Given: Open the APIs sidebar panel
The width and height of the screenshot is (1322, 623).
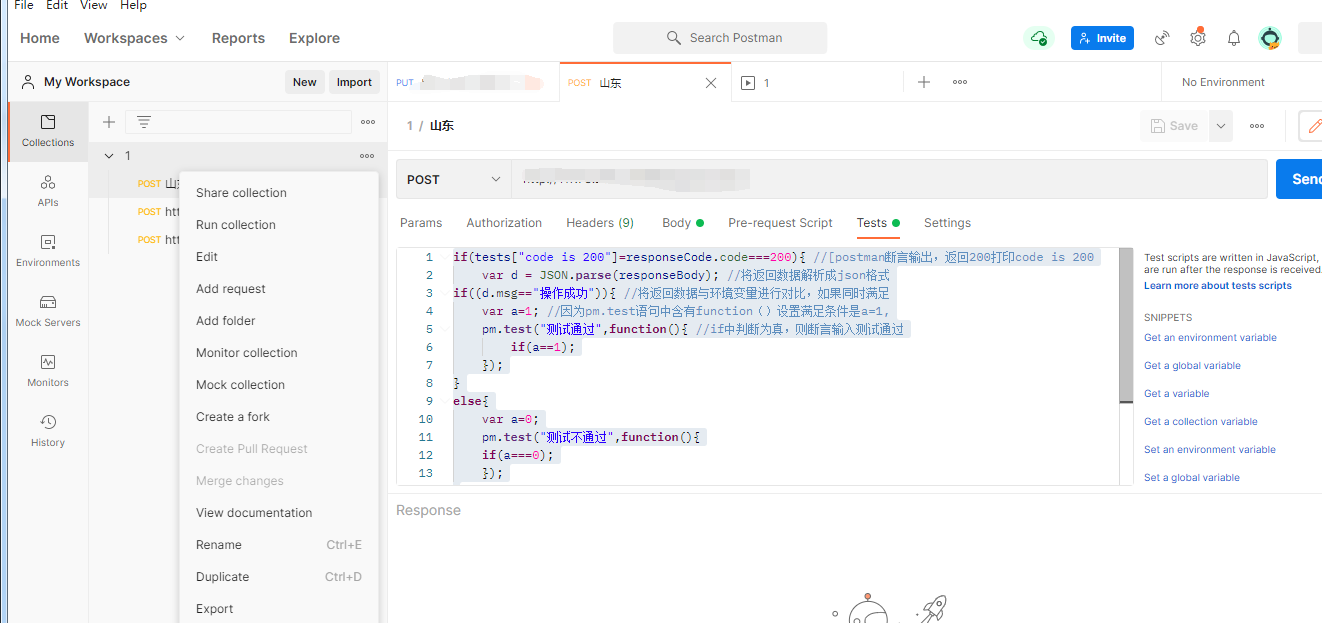Looking at the screenshot, I should click(x=48, y=191).
